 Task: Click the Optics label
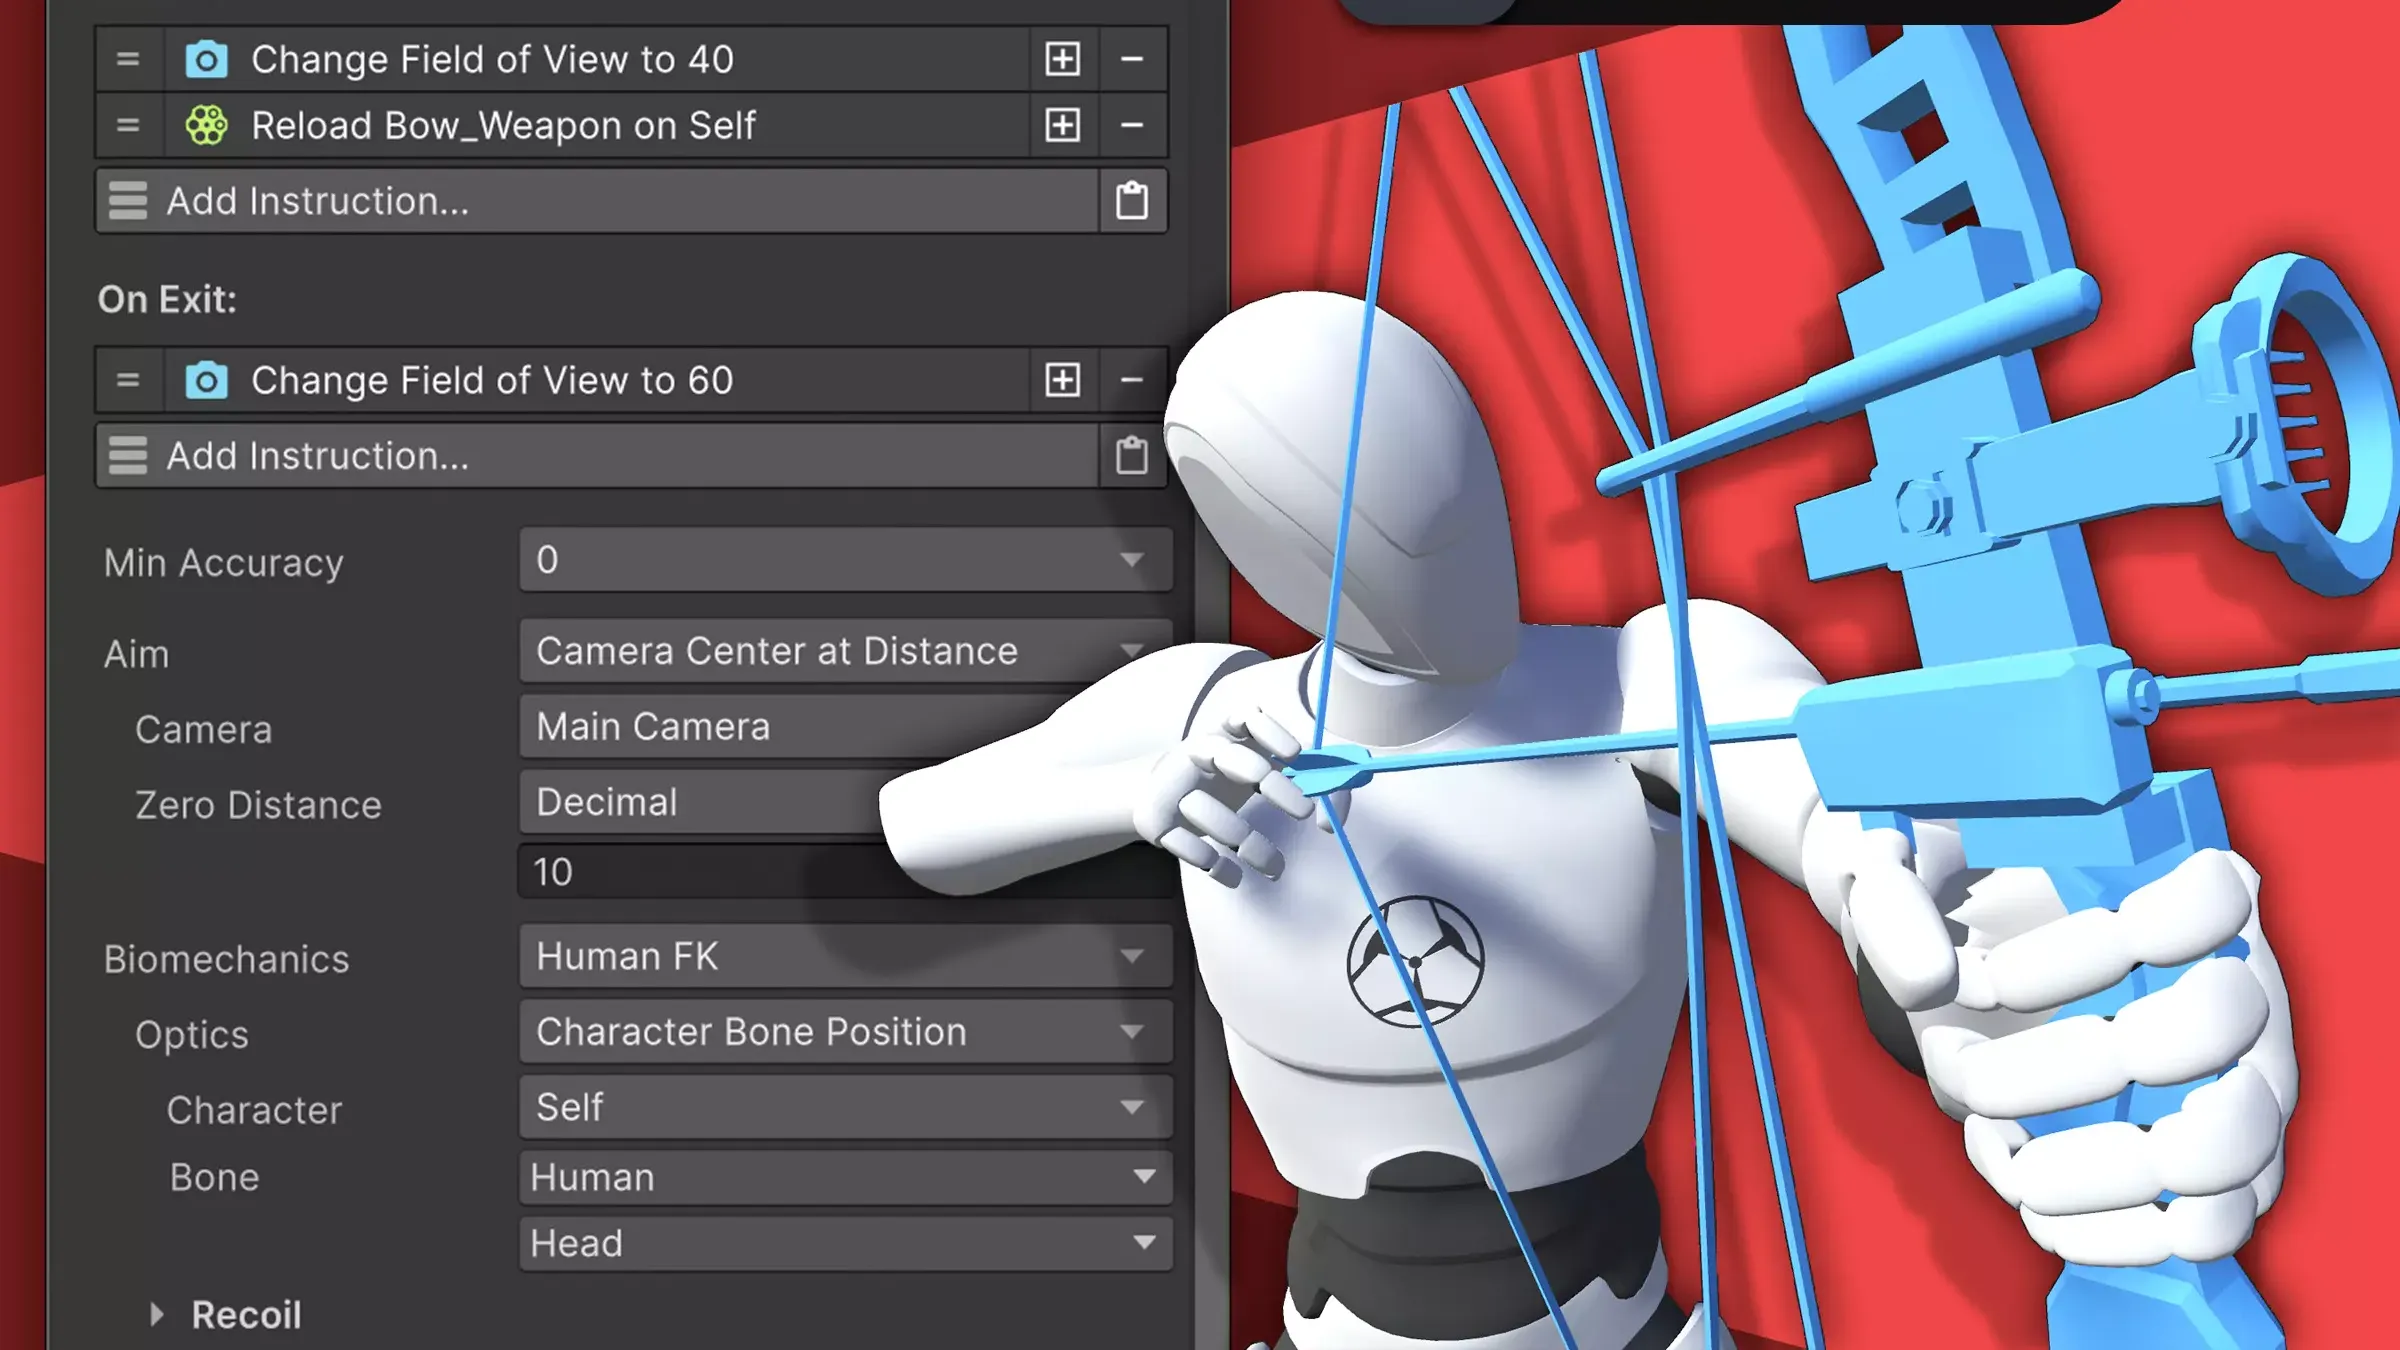click(192, 1036)
